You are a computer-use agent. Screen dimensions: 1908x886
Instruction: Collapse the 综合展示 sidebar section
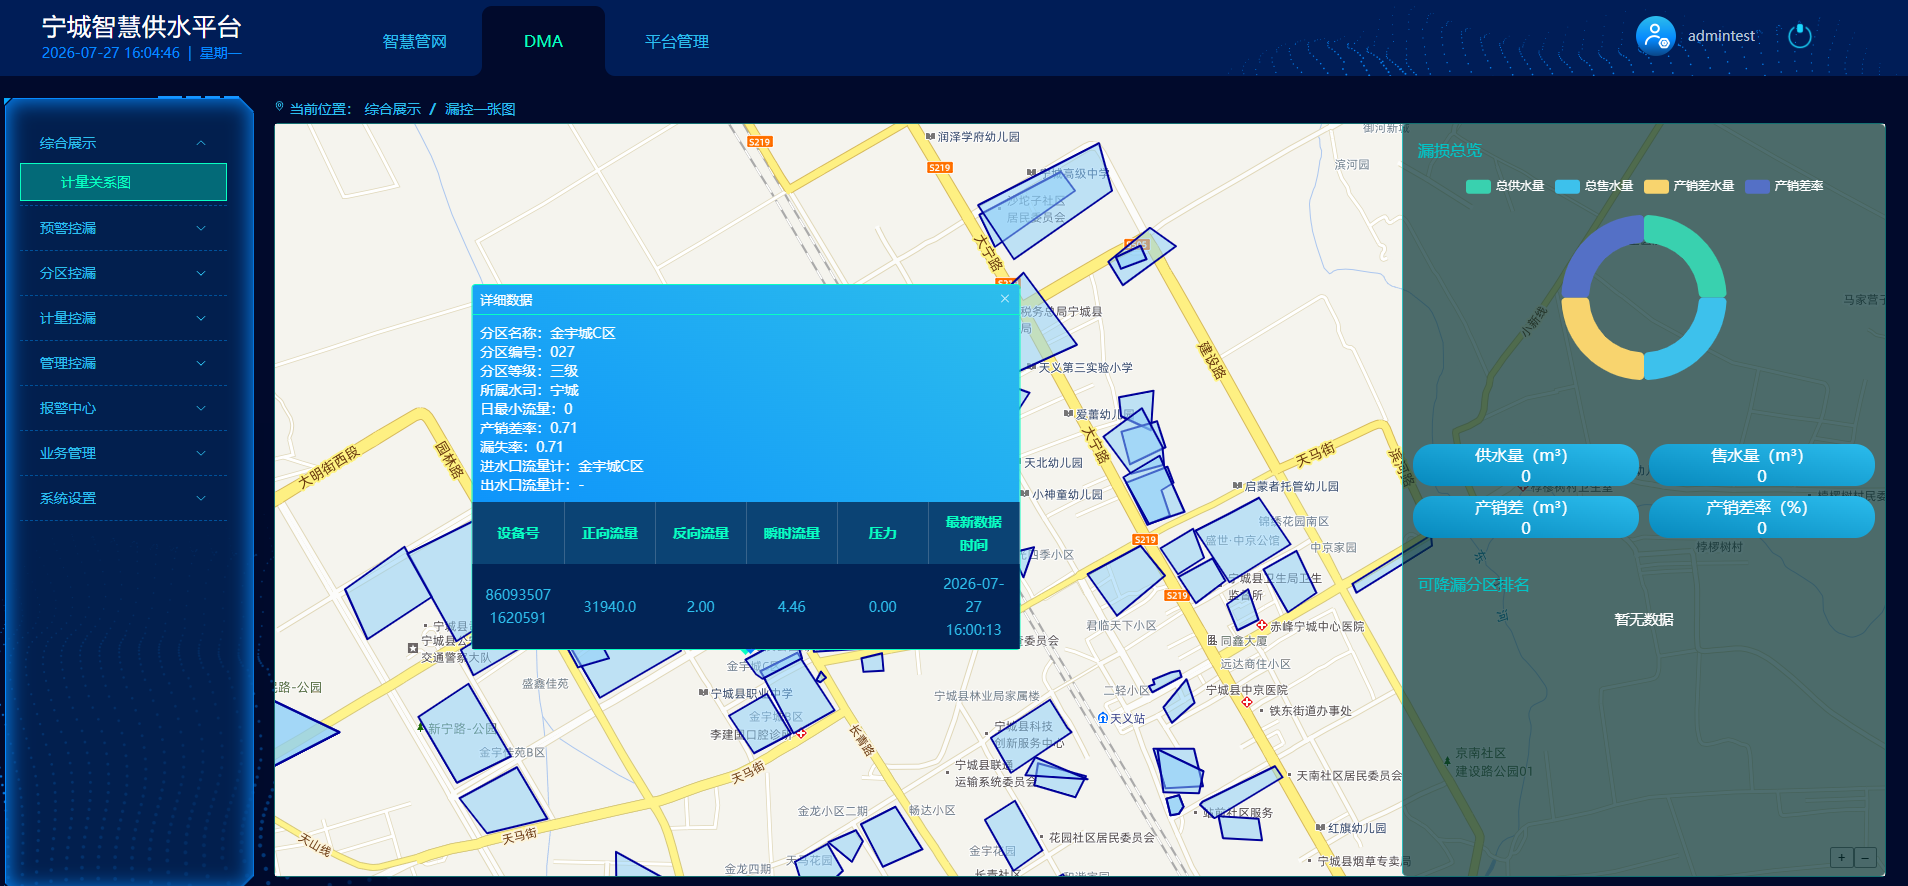pos(123,143)
